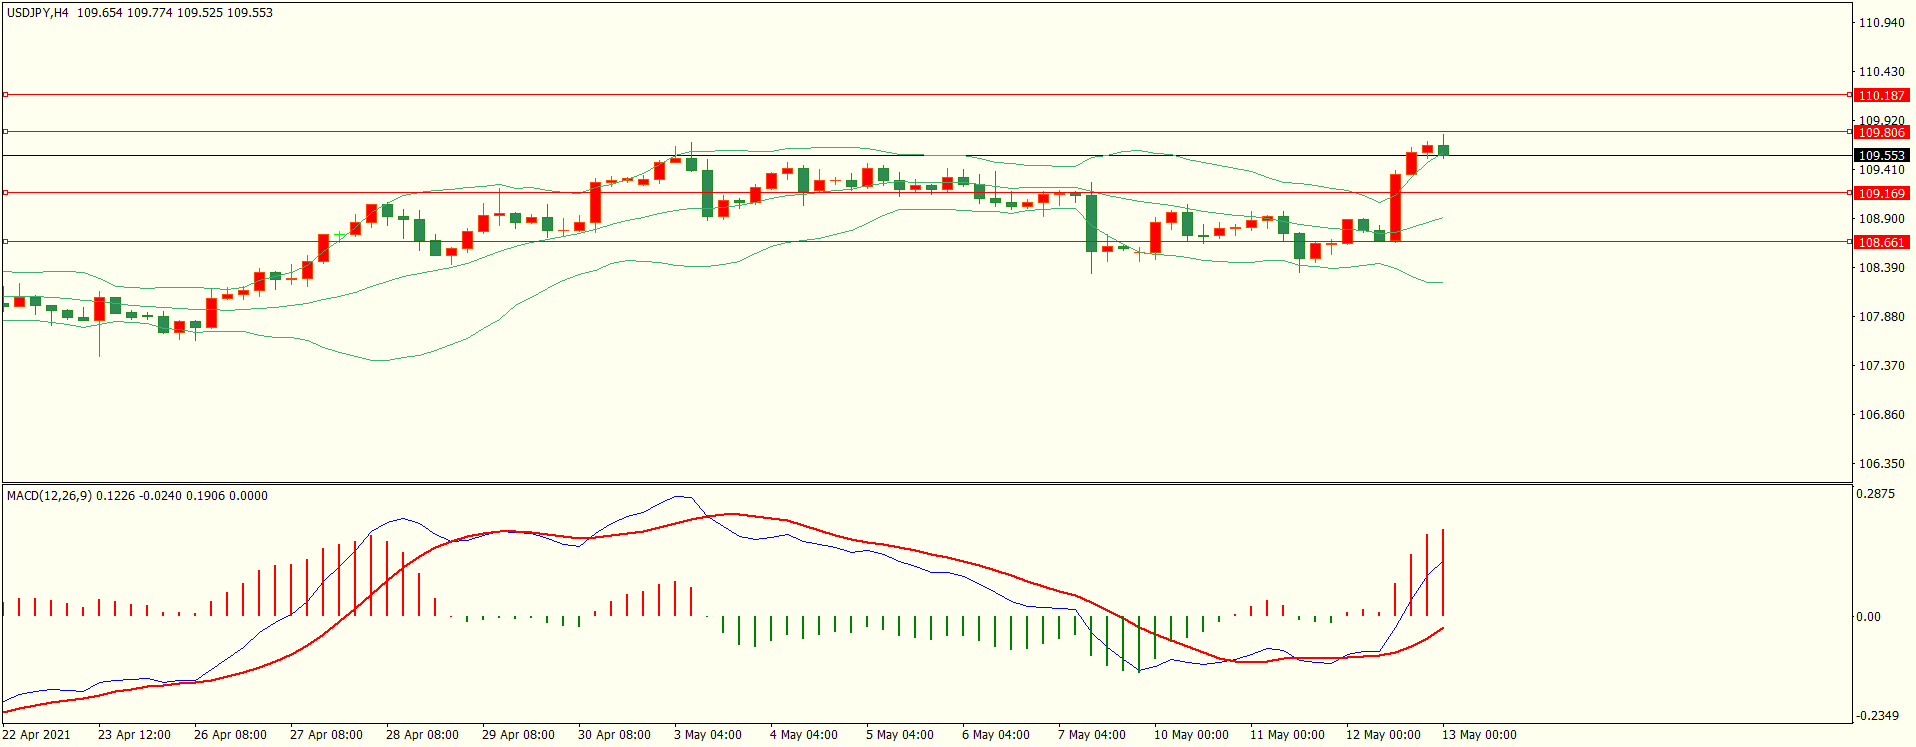
Task: Click the 3 May 04:00 time label
Action: click(708, 735)
